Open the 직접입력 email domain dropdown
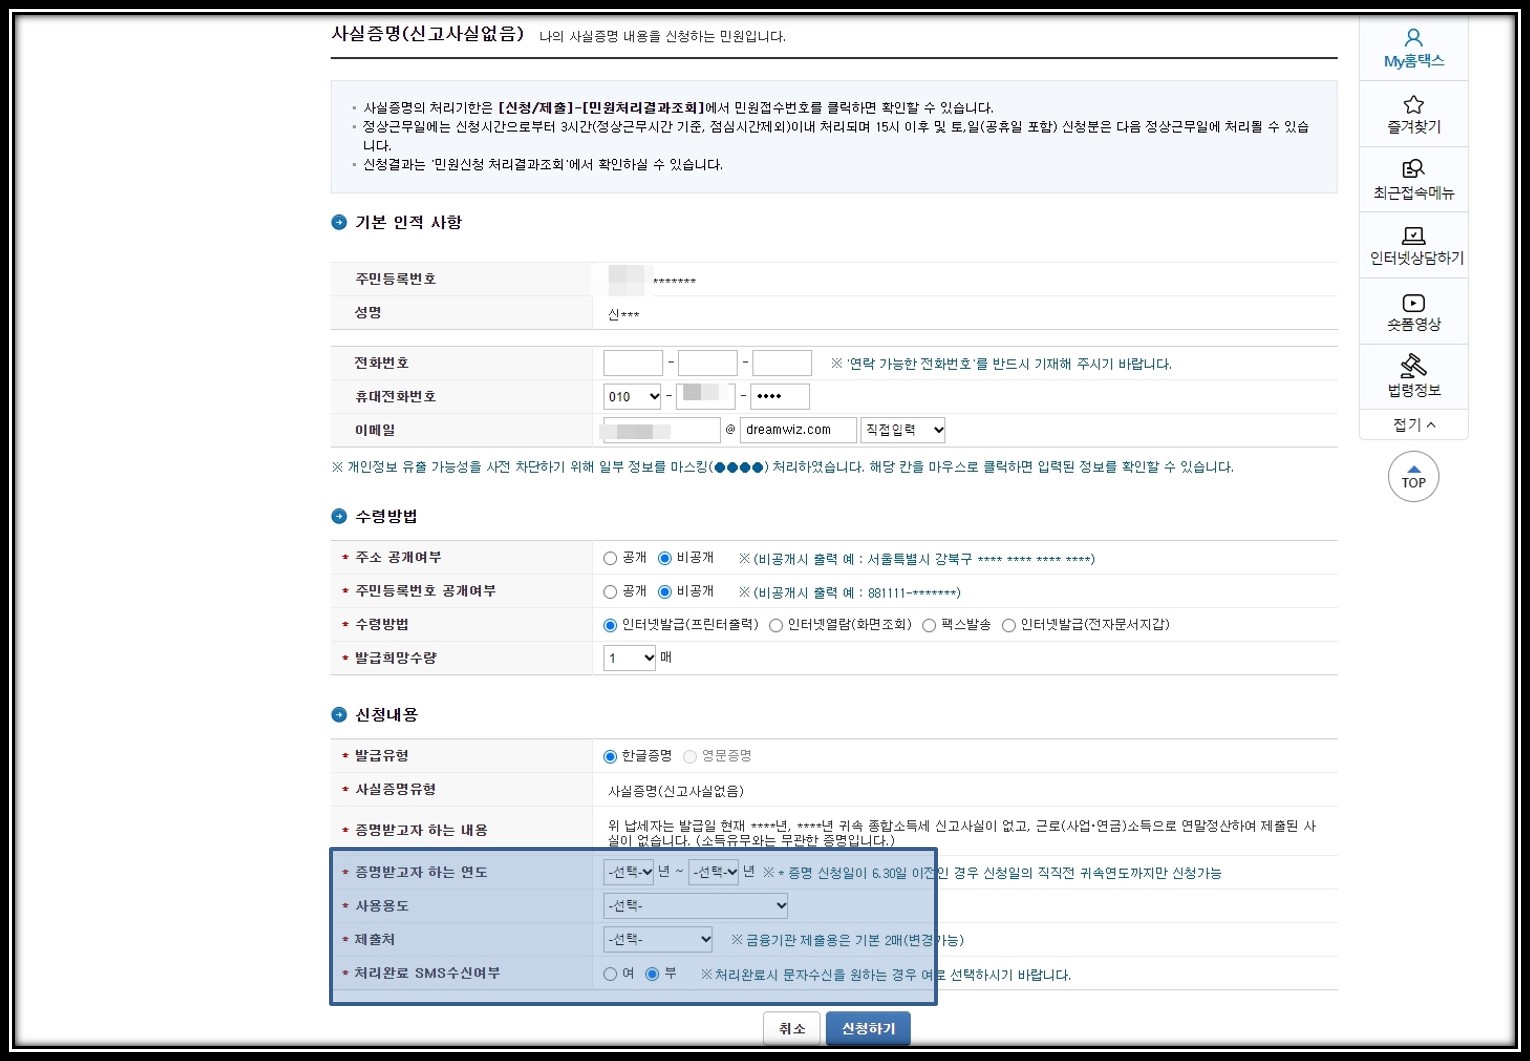 point(903,430)
